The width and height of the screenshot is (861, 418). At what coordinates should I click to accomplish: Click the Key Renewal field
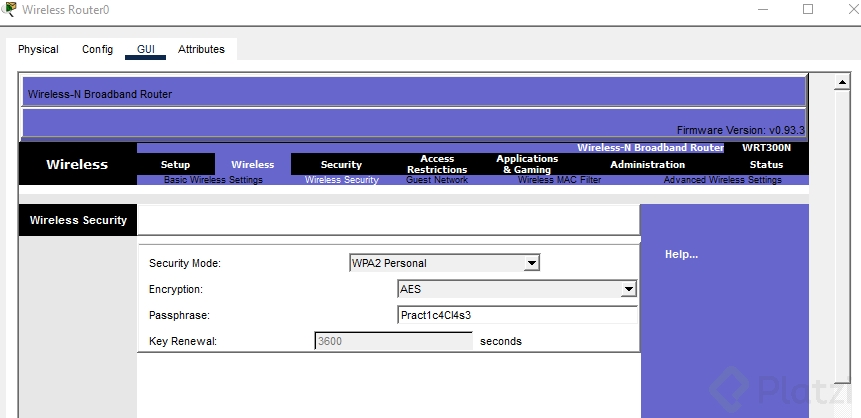[393, 341]
